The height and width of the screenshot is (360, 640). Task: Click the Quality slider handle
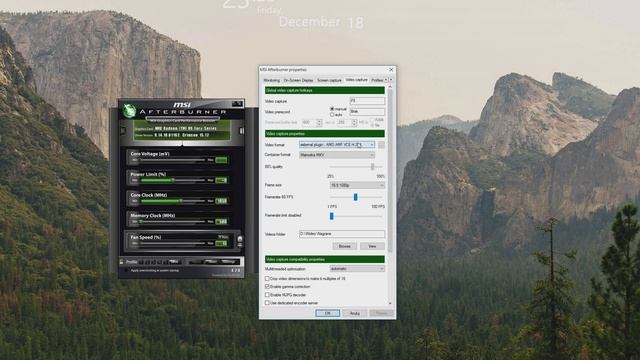click(x=372, y=167)
